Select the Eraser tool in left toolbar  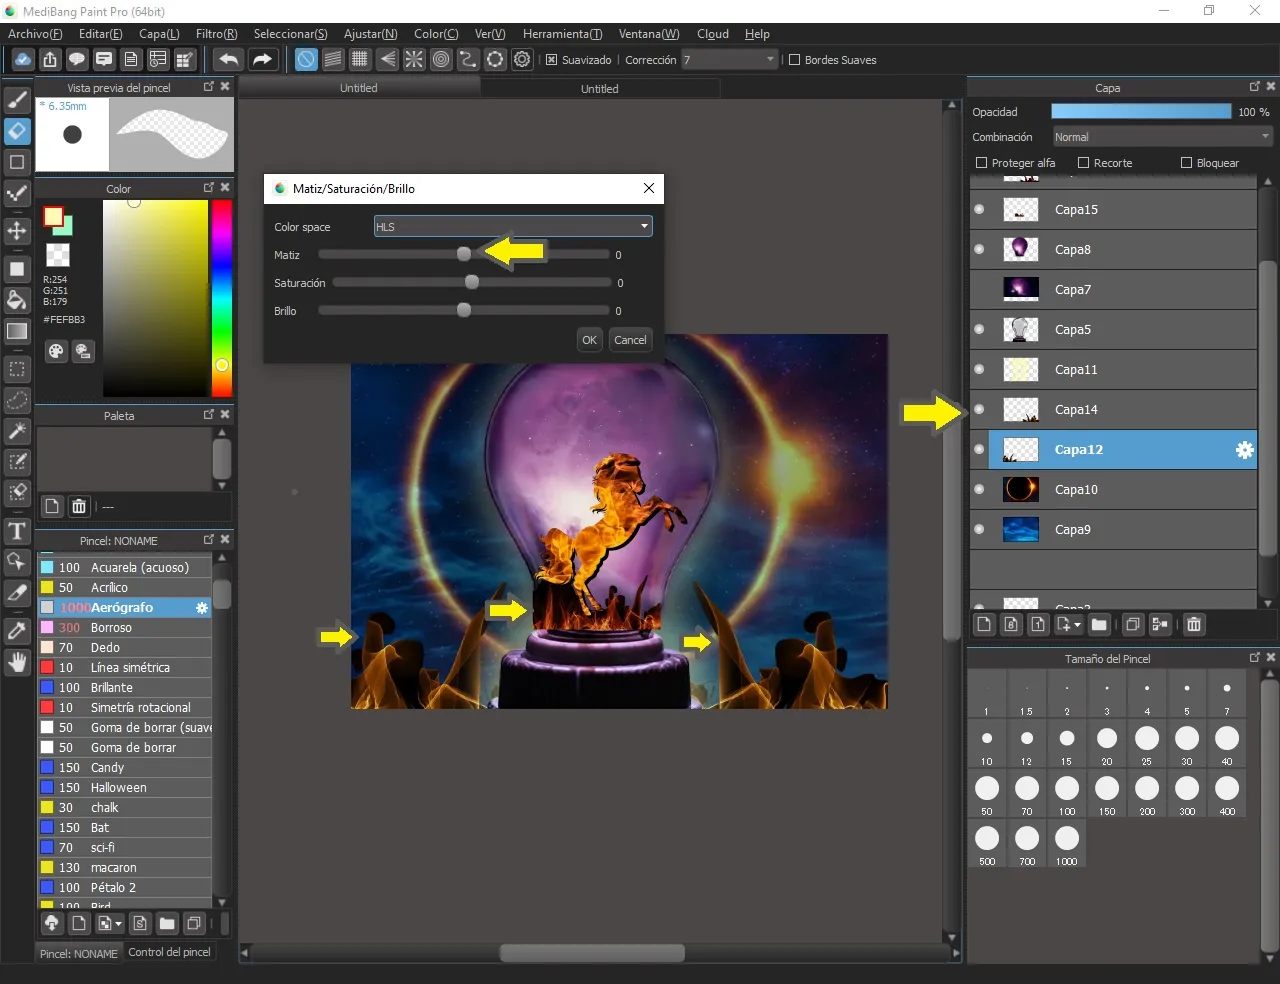(17, 131)
